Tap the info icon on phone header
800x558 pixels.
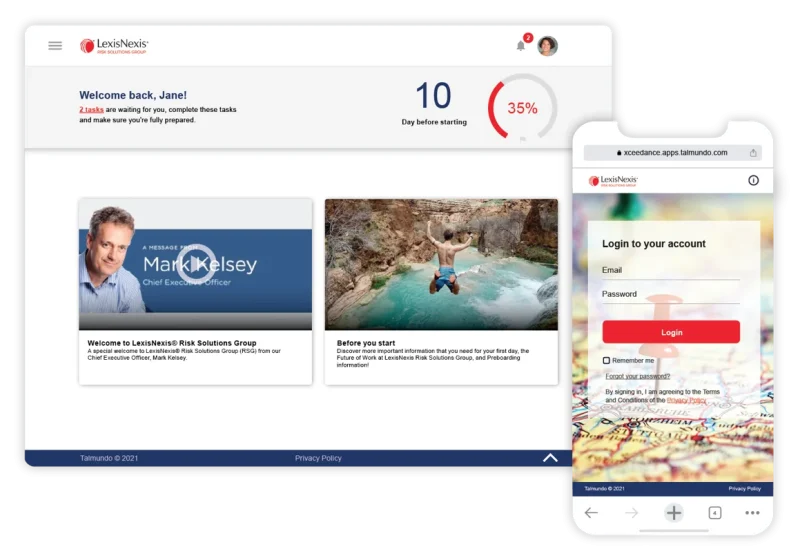pyautogui.click(x=753, y=180)
